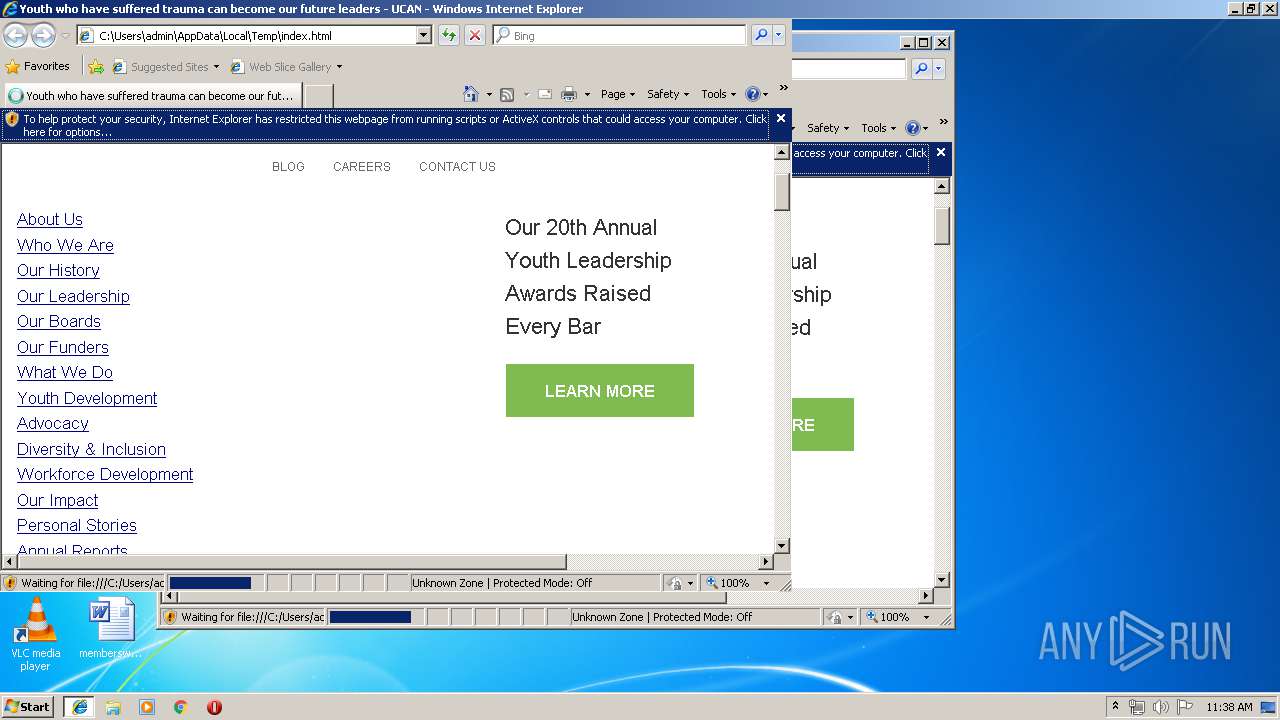Open the search provider dropdown arrow

click(779, 35)
